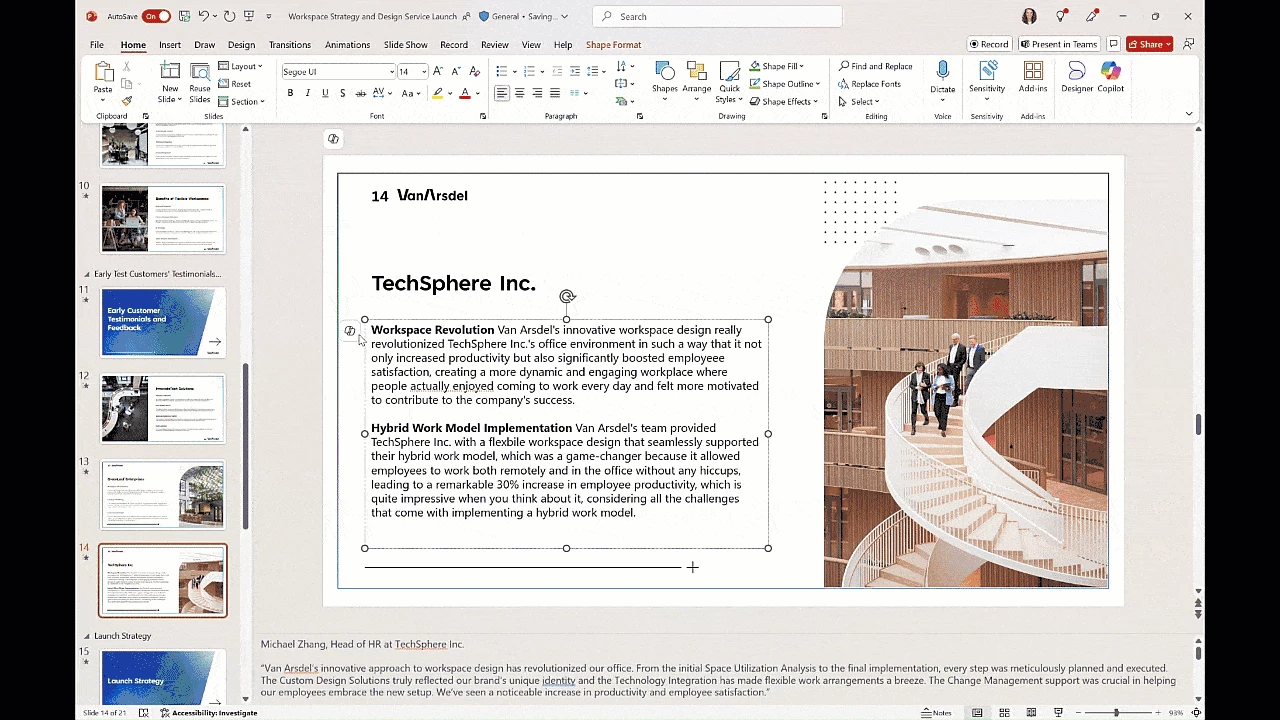Align text right
The image size is (1280, 720).
537,93
